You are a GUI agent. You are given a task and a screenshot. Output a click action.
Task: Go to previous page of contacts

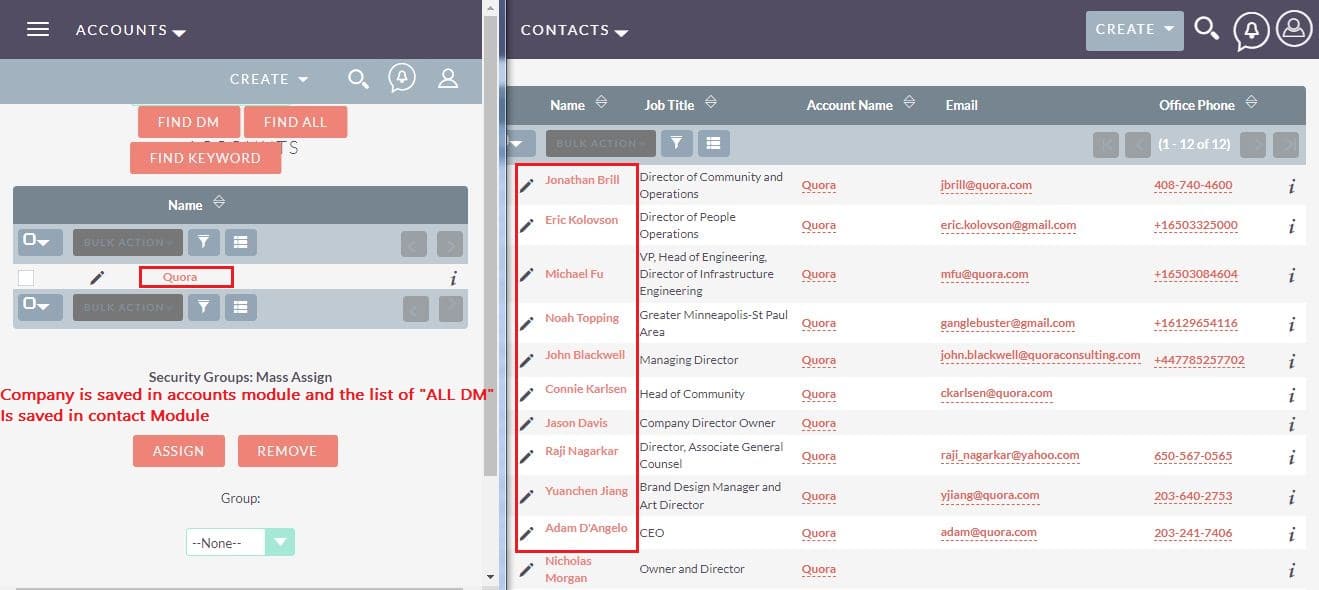1138,144
